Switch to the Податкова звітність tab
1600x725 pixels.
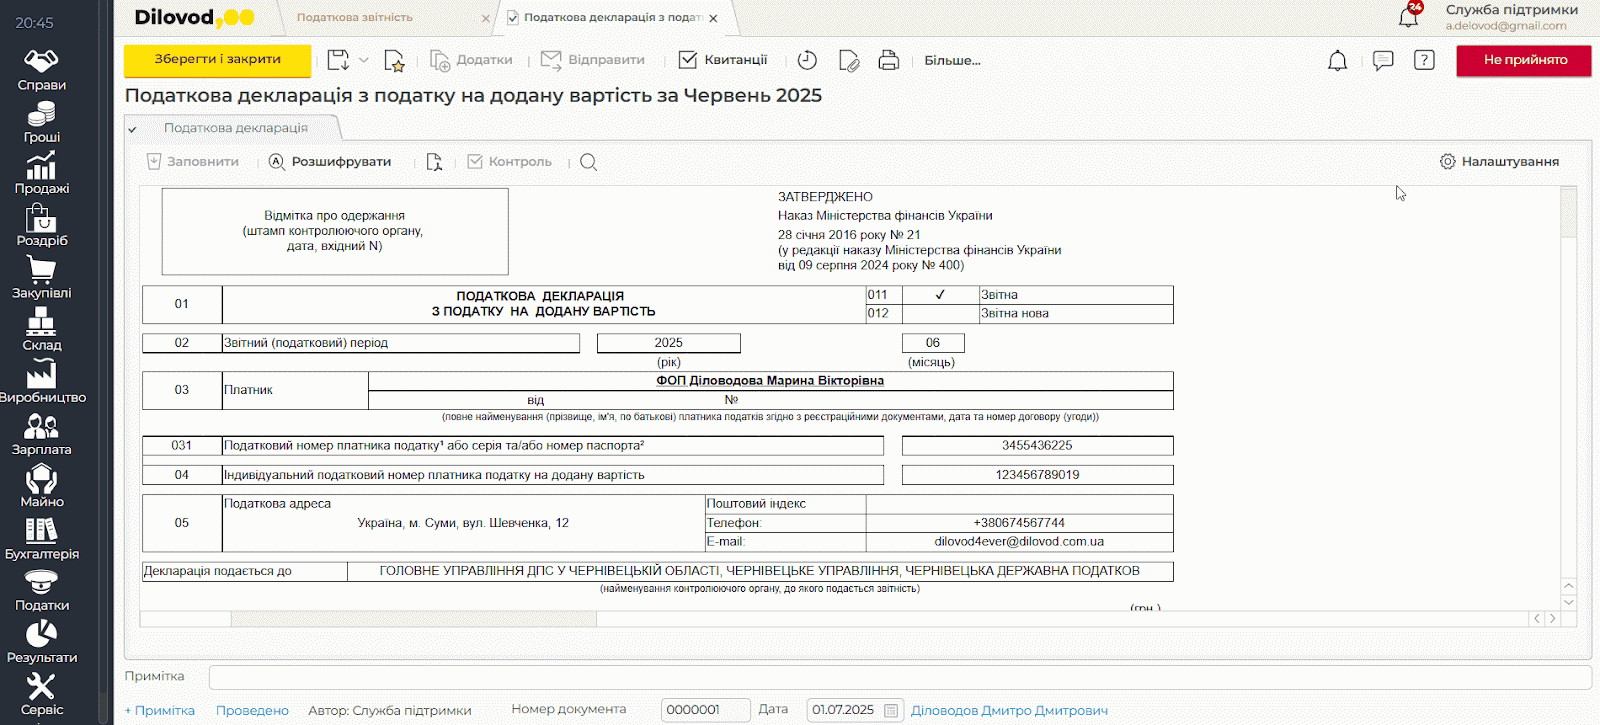coord(355,18)
